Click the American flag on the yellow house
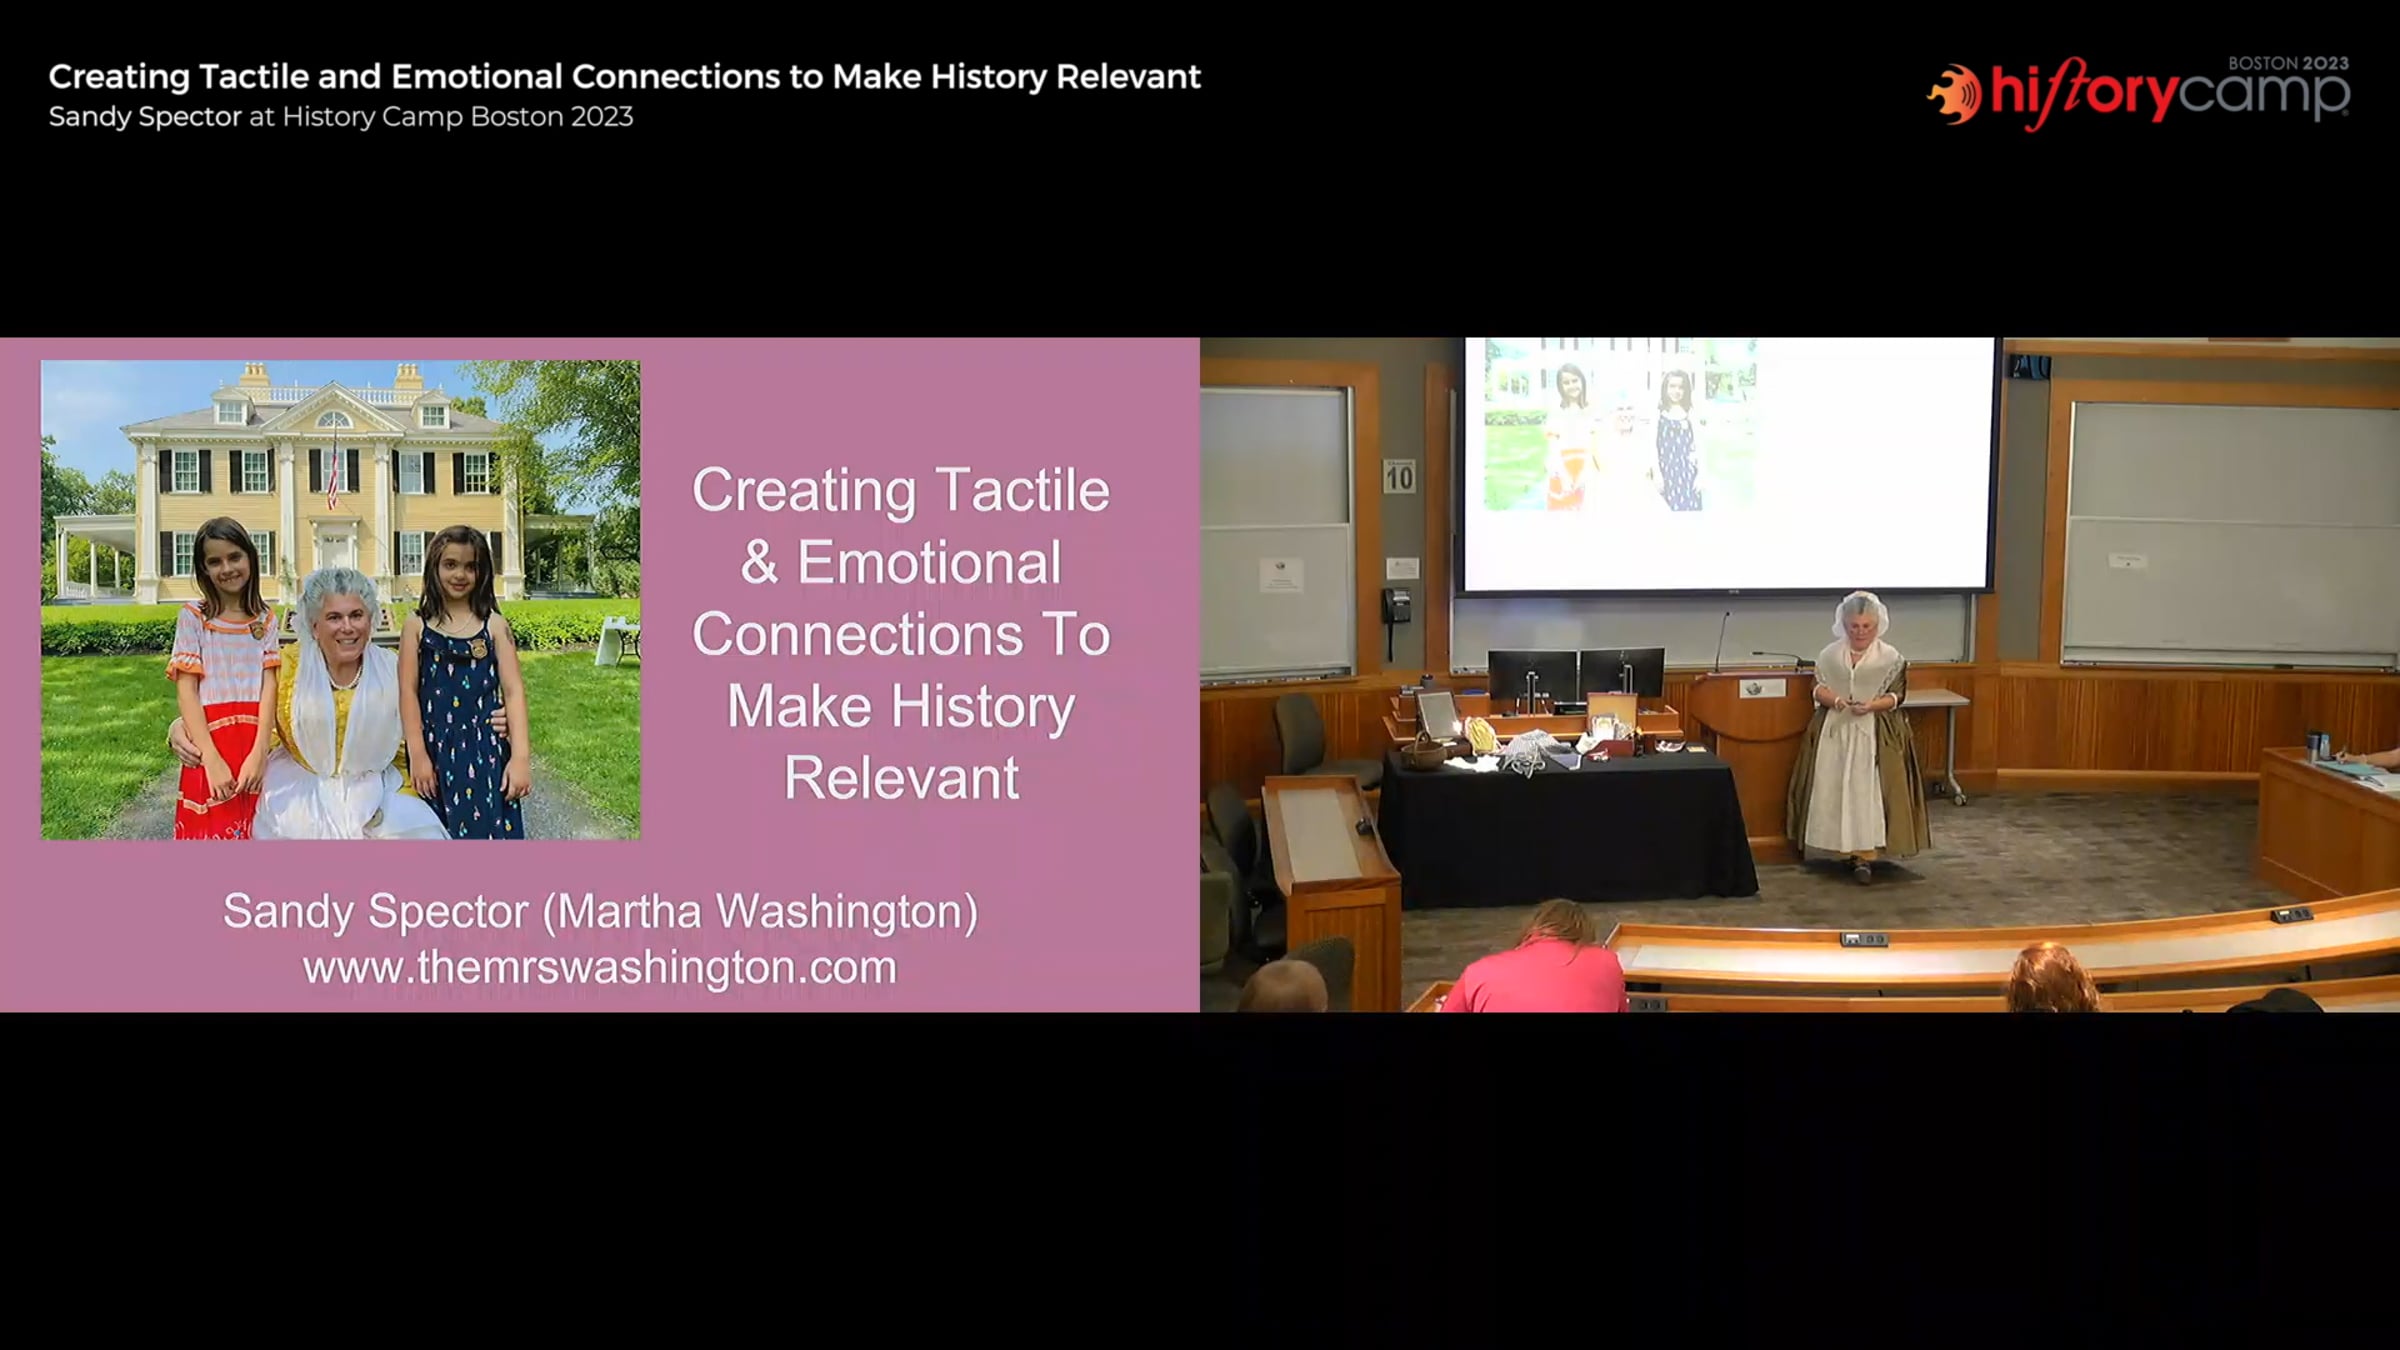The height and width of the screenshot is (1350, 2400). pyautogui.click(x=333, y=478)
